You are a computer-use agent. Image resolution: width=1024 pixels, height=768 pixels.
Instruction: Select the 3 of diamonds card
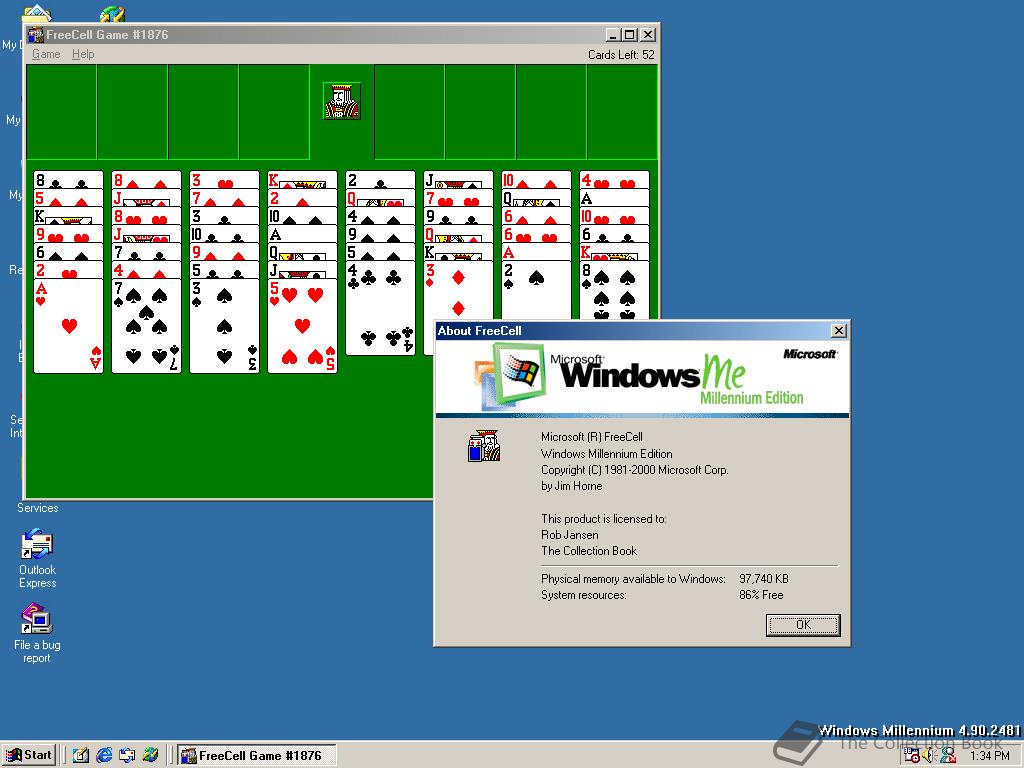[x=458, y=290]
